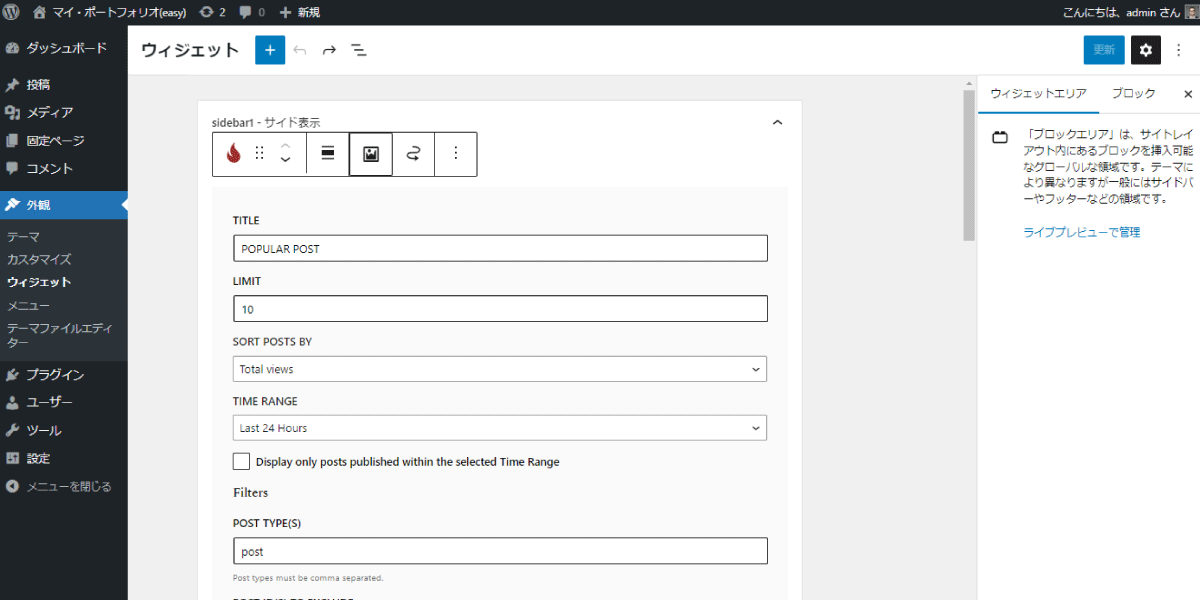The width and height of the screenshot is (1200, 600).
Task: Switch to the ウィジェットエリア tab
Action: [1038, 93]
